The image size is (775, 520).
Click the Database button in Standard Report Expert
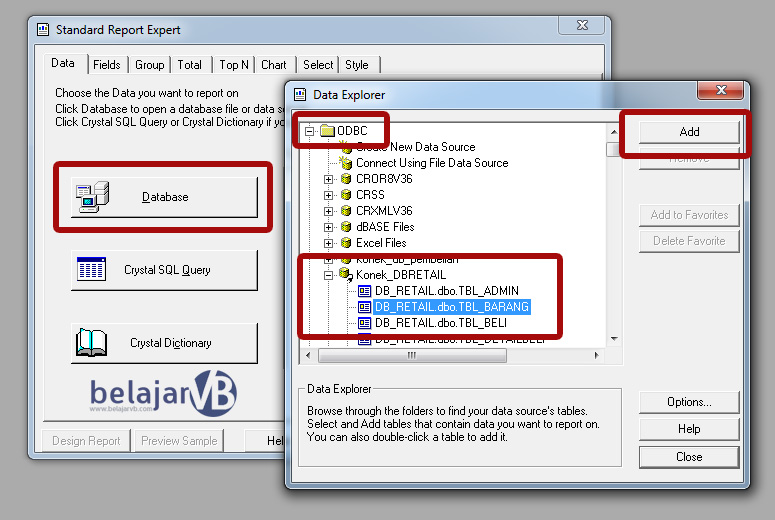pyautogui.click(x=164, y=197)
